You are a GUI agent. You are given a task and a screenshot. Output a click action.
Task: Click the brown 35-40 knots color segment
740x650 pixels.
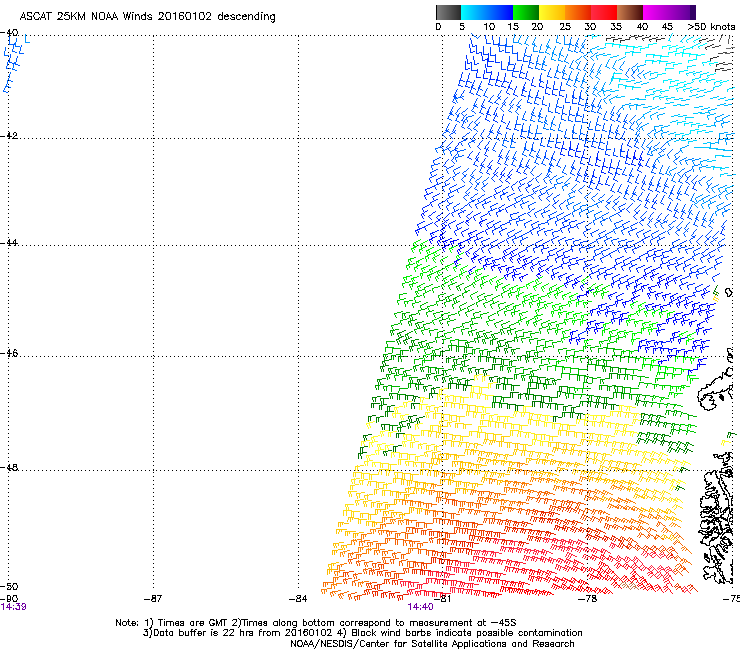[630, 12]
